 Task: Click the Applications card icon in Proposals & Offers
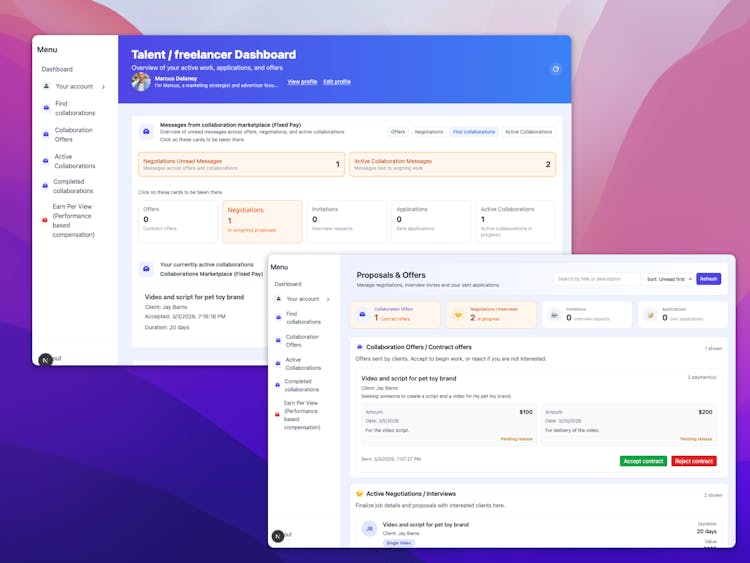650,314
